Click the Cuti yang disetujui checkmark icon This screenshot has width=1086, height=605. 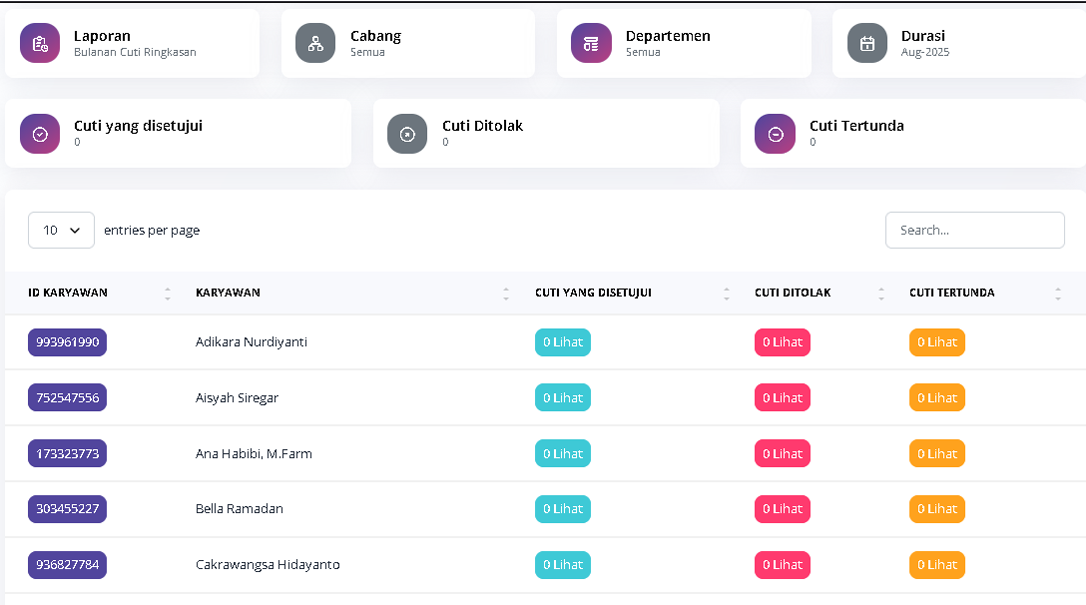40,134
